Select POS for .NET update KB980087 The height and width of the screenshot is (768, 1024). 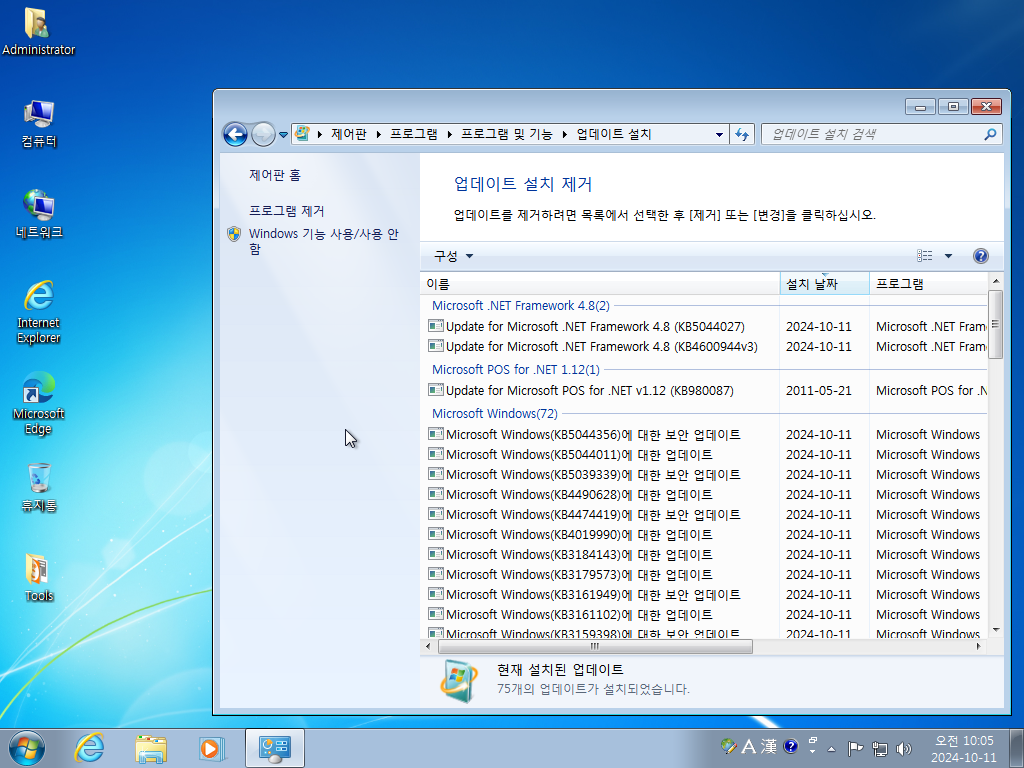click(x=590, y=391)
